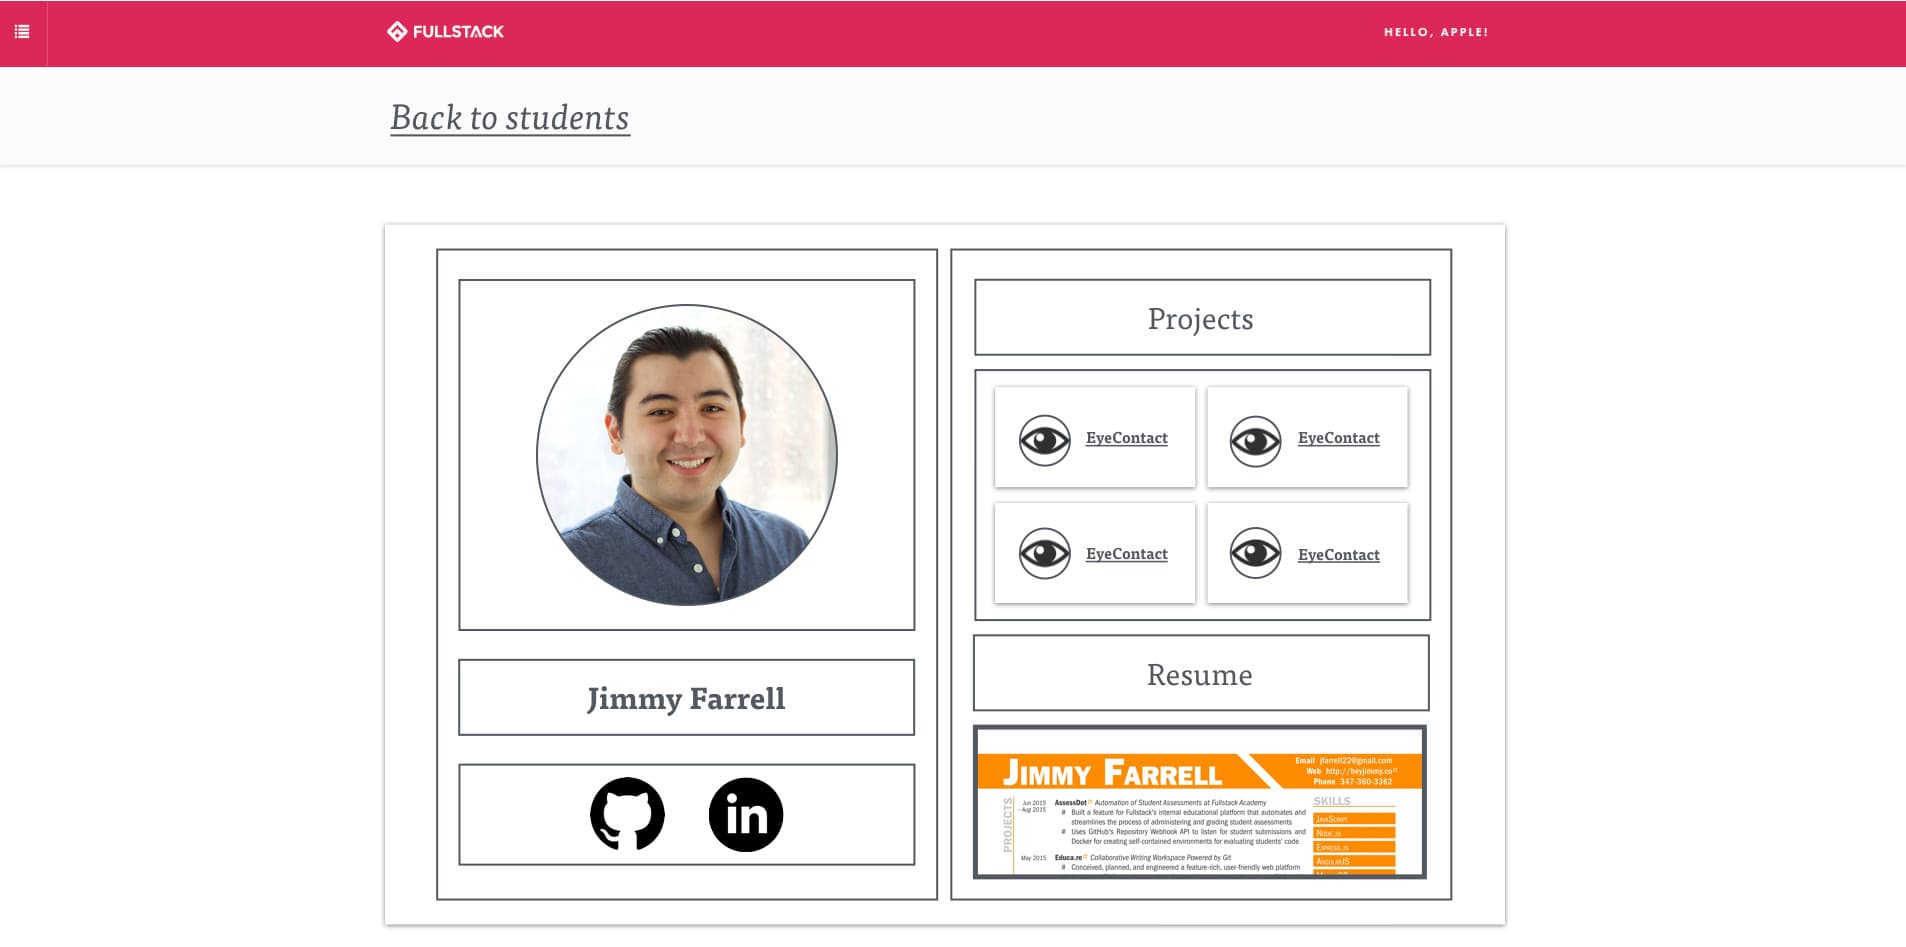
Task: Click the eye icon in the top-right project card
Action: click(1255, 440)
